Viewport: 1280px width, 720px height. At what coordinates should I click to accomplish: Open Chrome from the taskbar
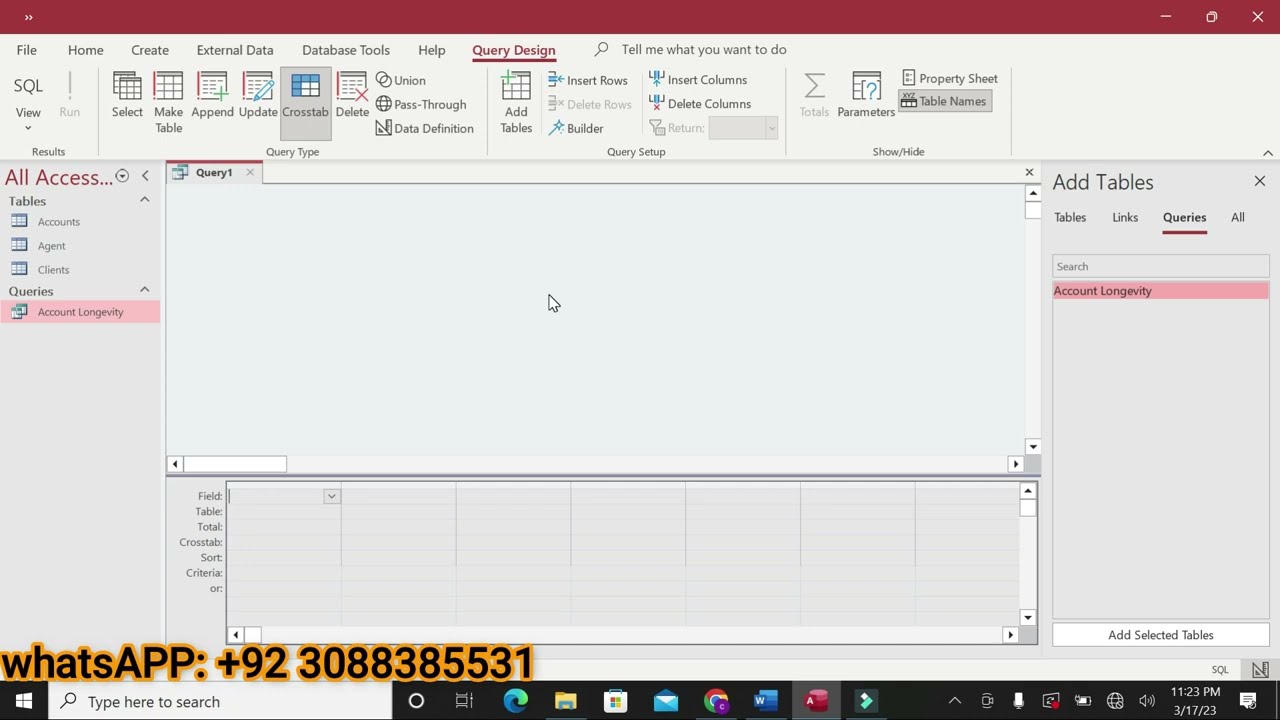716,701
